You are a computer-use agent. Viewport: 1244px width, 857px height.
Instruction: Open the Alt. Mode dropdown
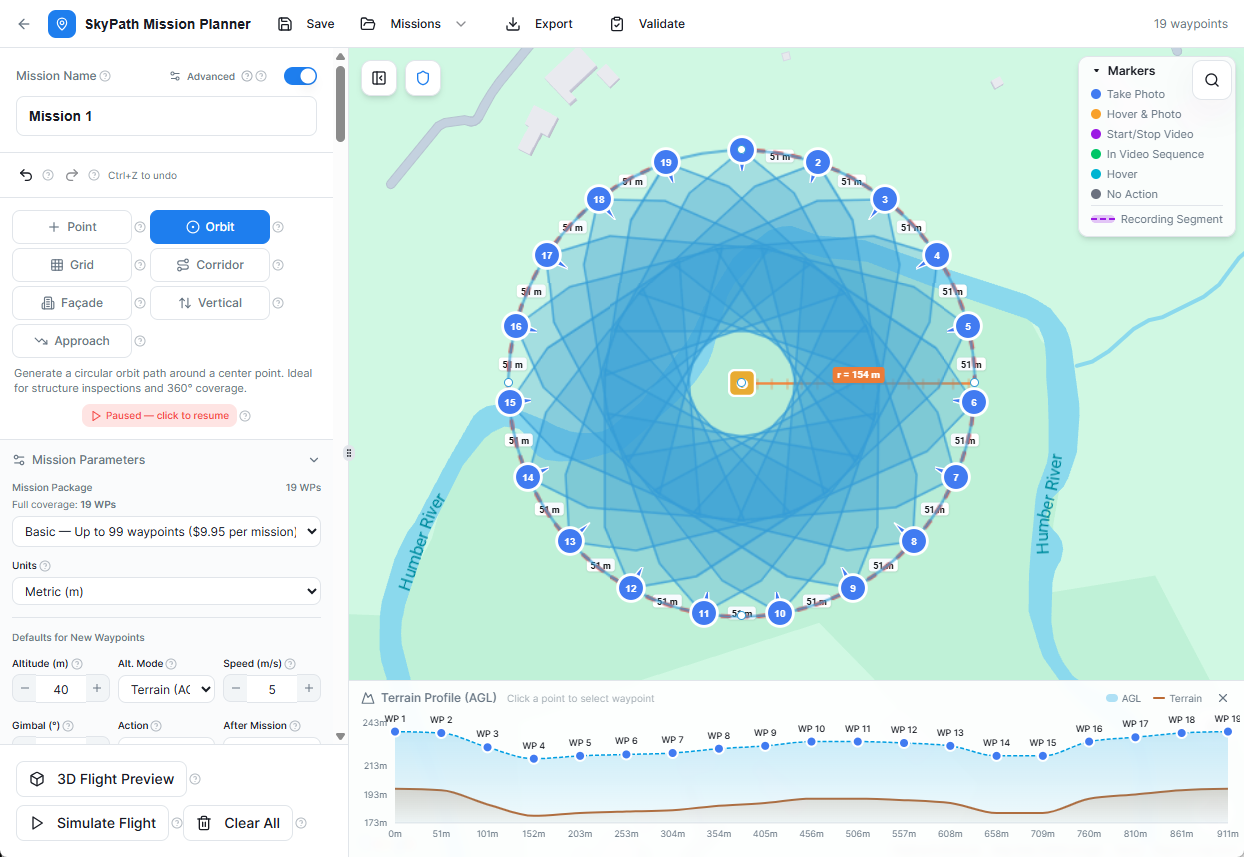coord(166,689)
